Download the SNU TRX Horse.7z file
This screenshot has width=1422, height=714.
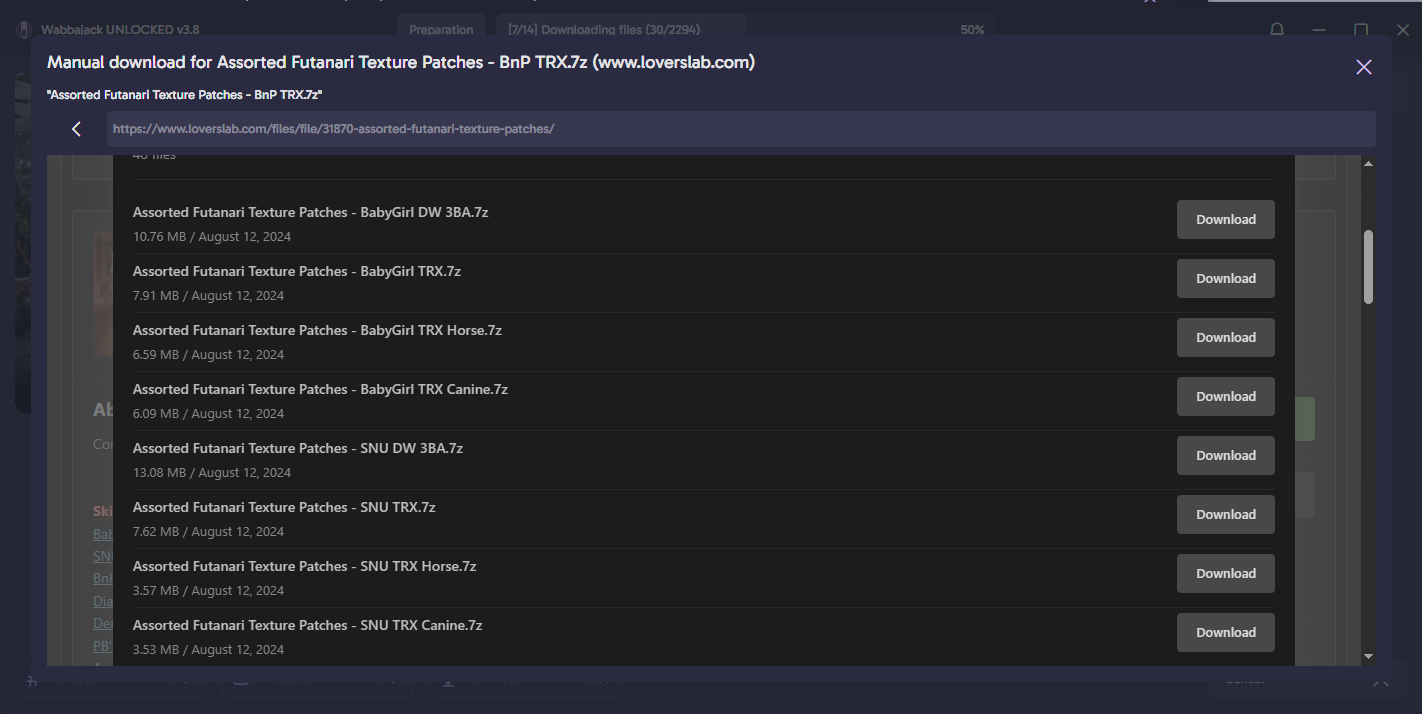click(x=1225, y=573)
